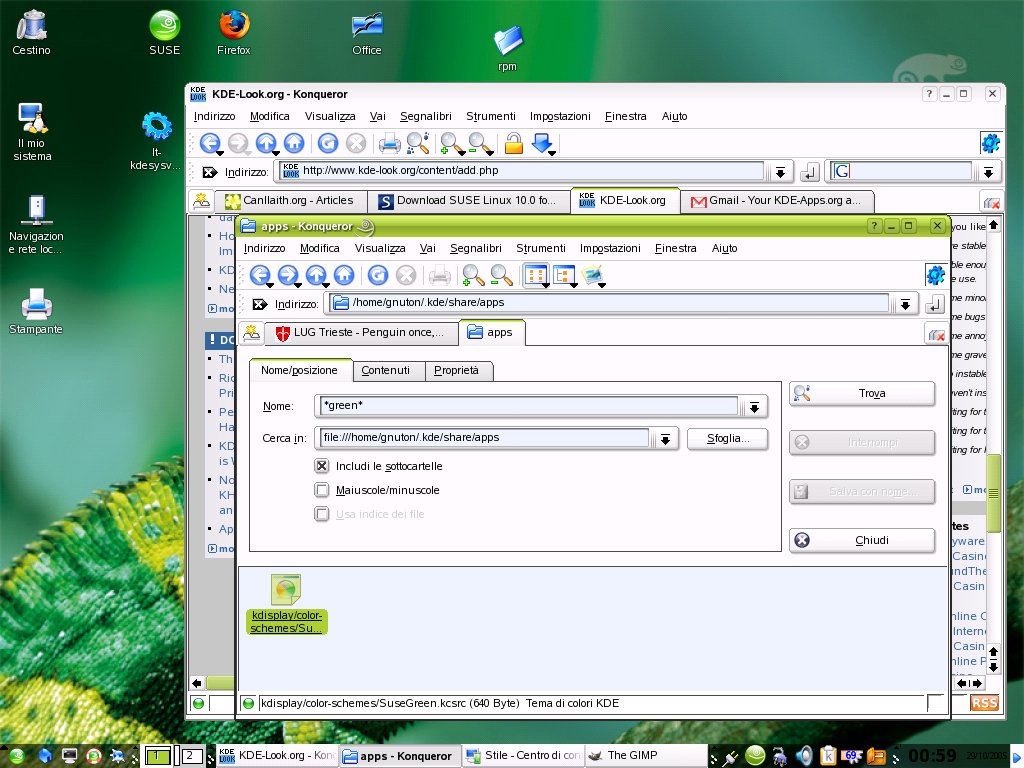Click Home icon in KDE-Look Konqueror toolbar
This screenshot has width=1024, height=768.
point(294,143)
